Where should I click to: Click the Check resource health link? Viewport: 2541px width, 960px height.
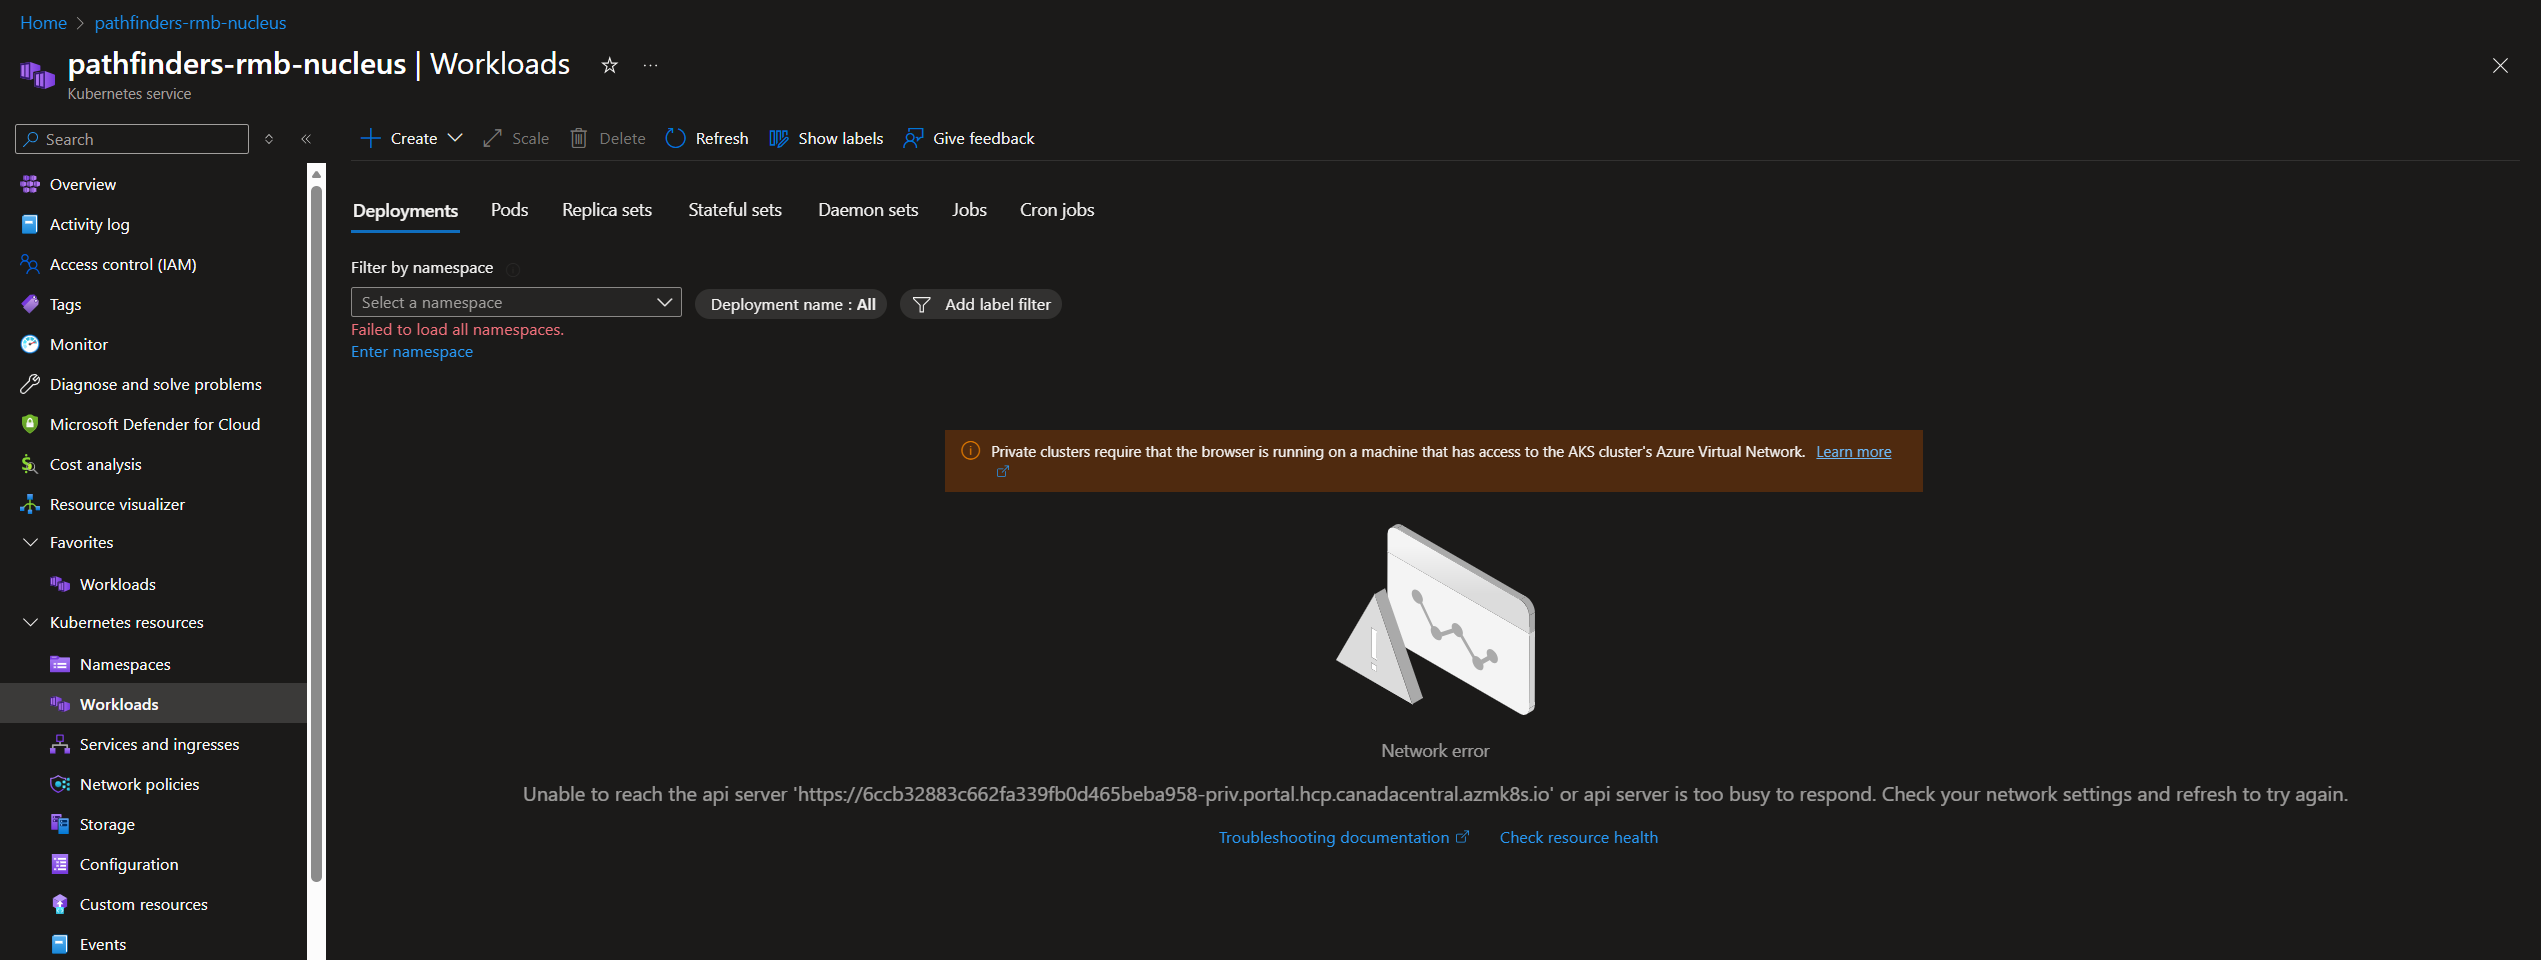(1578, 838)
